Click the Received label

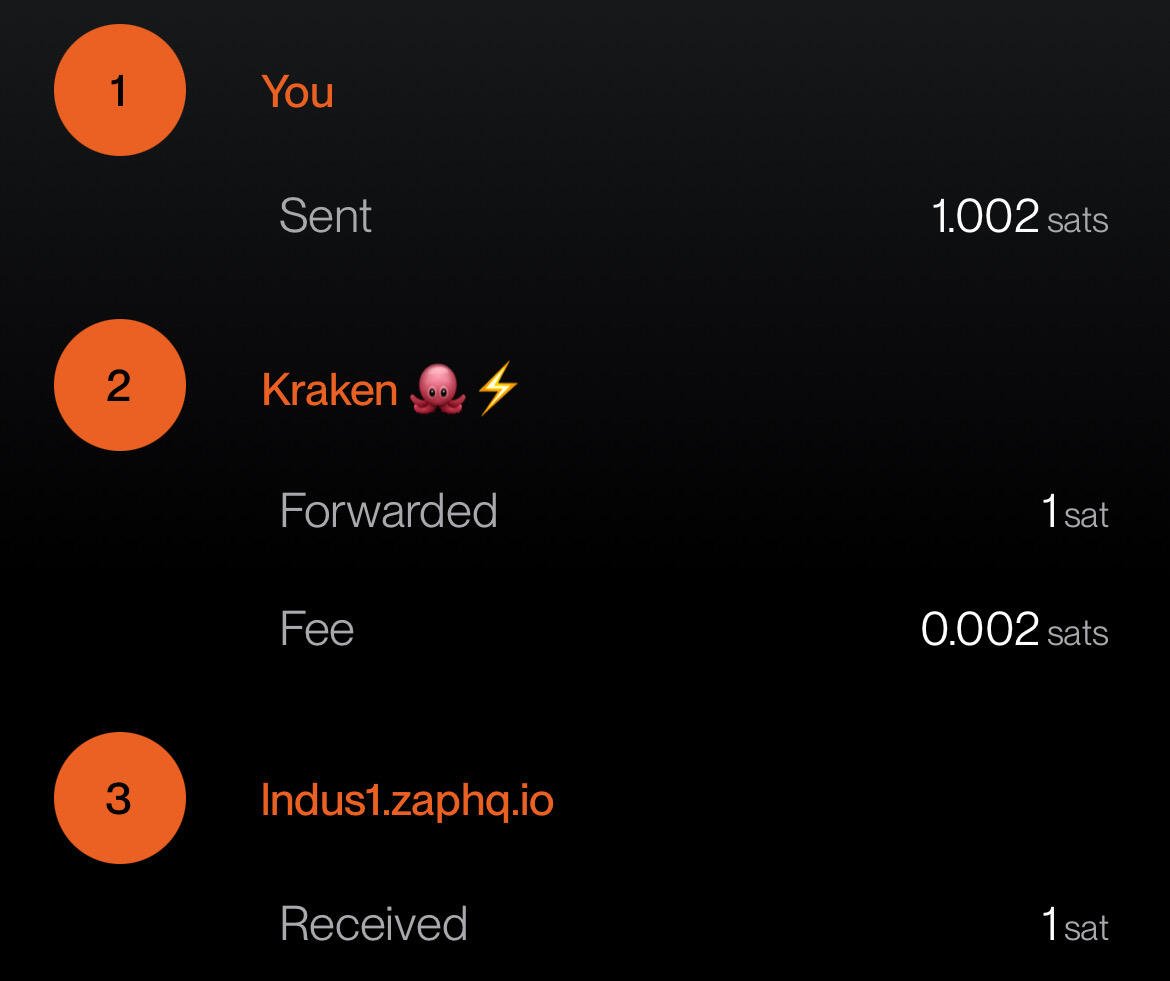click(374, 924)
